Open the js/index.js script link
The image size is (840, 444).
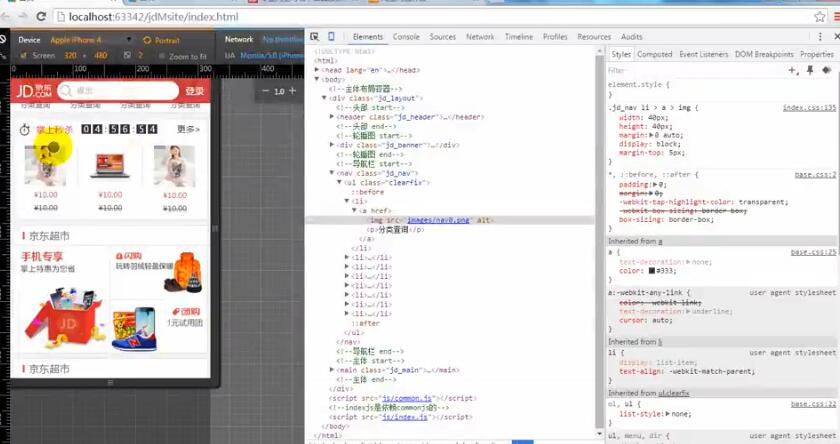click(405, 417)
